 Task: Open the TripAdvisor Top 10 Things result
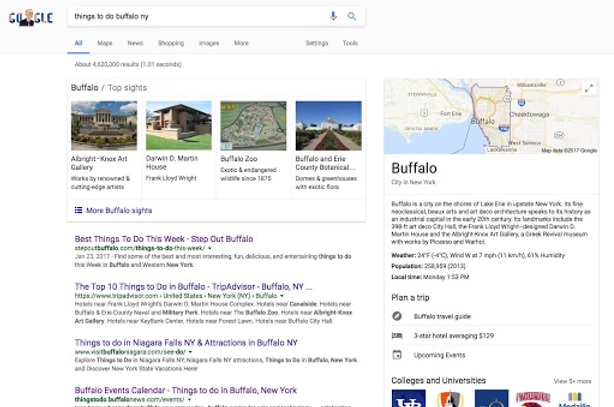click(193, 286)
